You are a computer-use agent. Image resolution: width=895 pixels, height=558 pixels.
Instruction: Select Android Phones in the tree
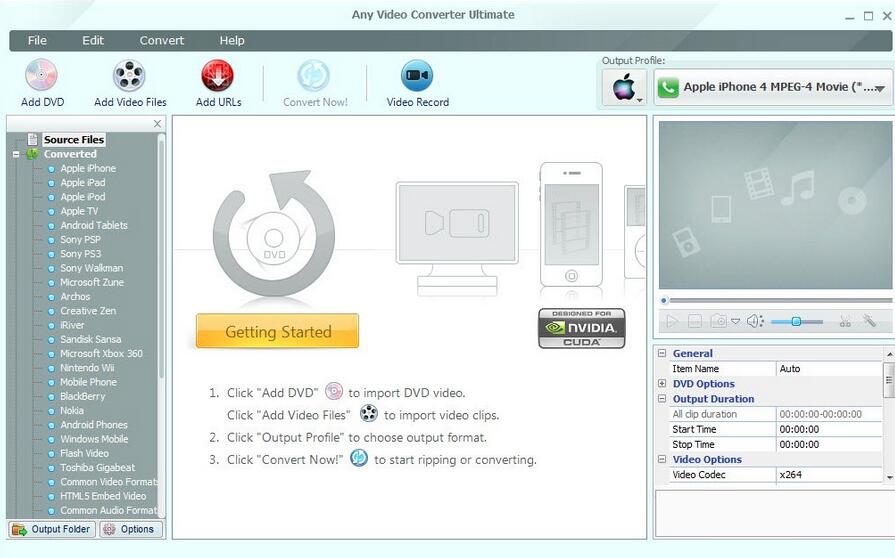[94, 425]
